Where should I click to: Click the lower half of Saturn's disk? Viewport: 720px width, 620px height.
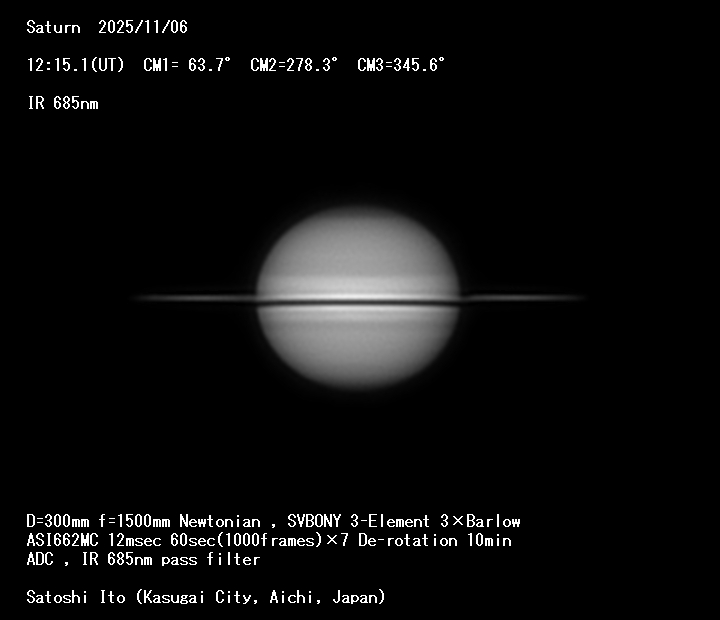pyautogui.click(x=358, y=345)
